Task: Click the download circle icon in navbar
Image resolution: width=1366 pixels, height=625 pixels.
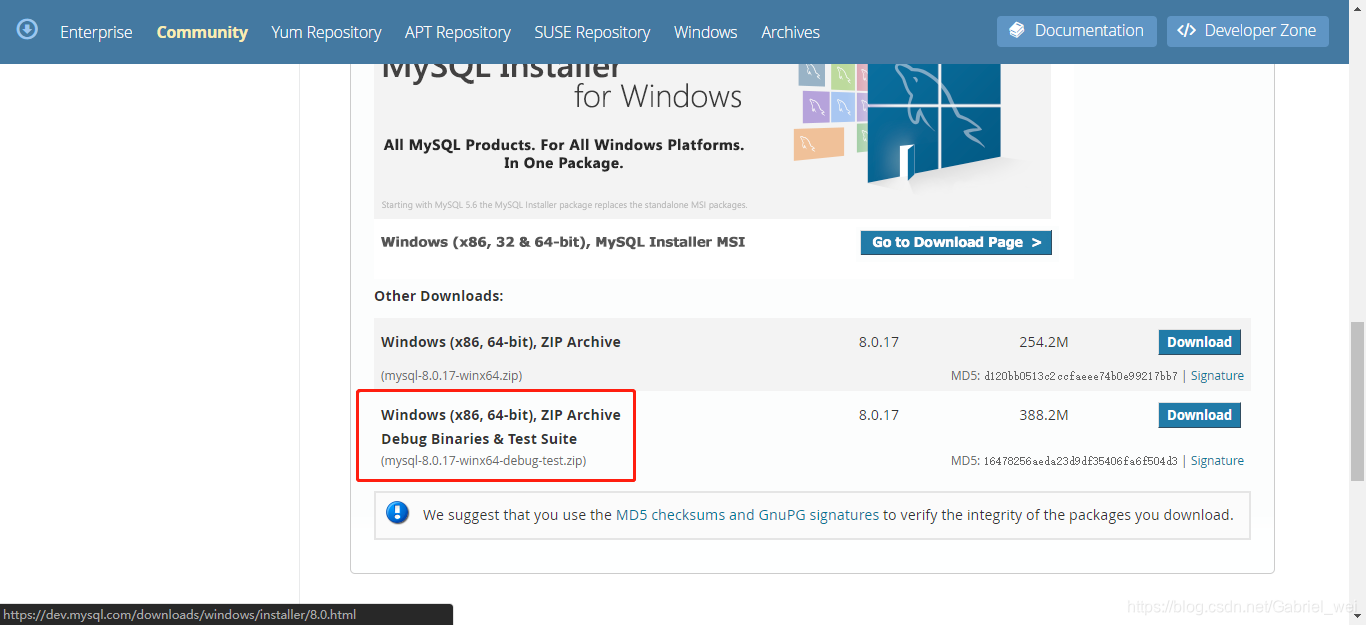Action: coord(28,29)
